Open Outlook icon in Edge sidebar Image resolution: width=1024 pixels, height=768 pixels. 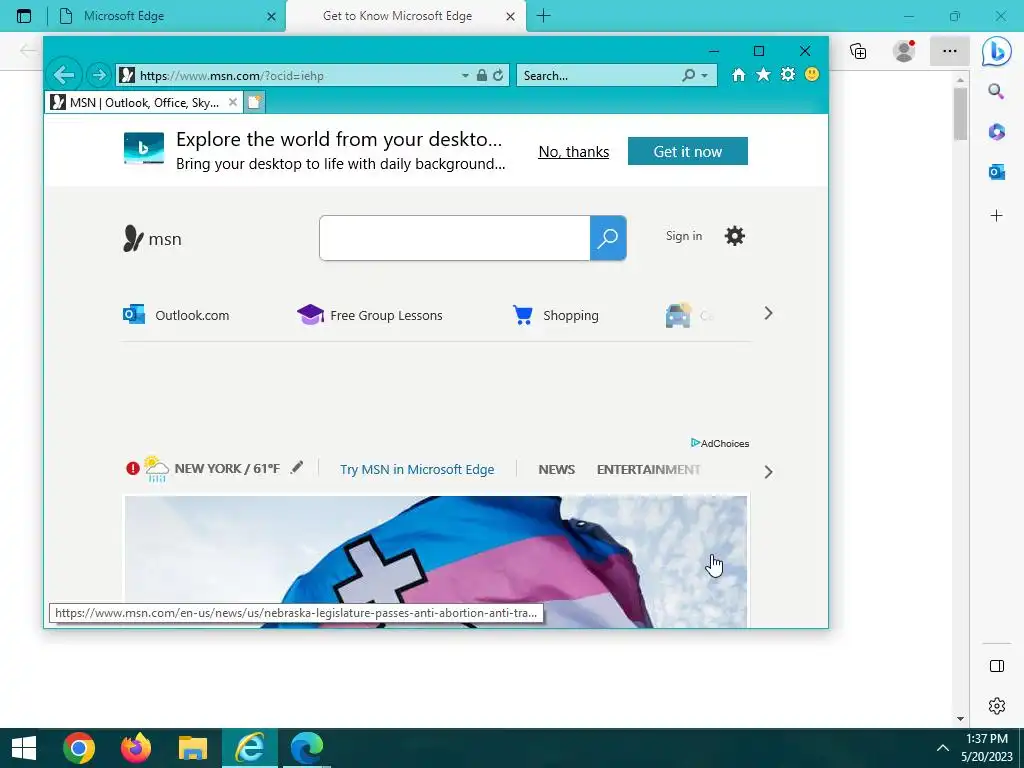997,172
